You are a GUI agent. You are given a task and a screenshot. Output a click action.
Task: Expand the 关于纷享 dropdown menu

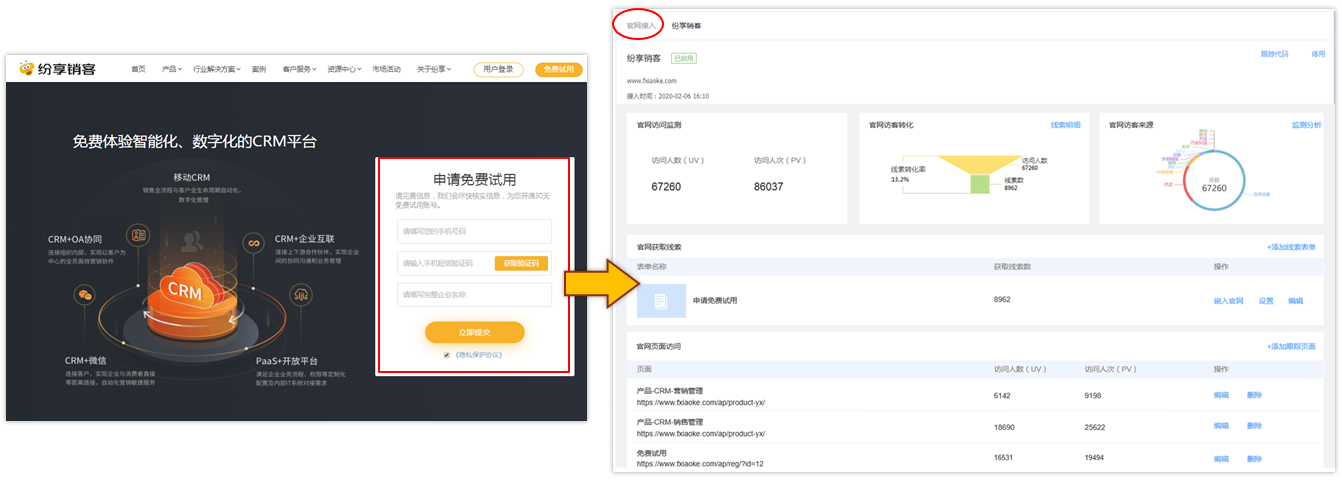(434, 69)
